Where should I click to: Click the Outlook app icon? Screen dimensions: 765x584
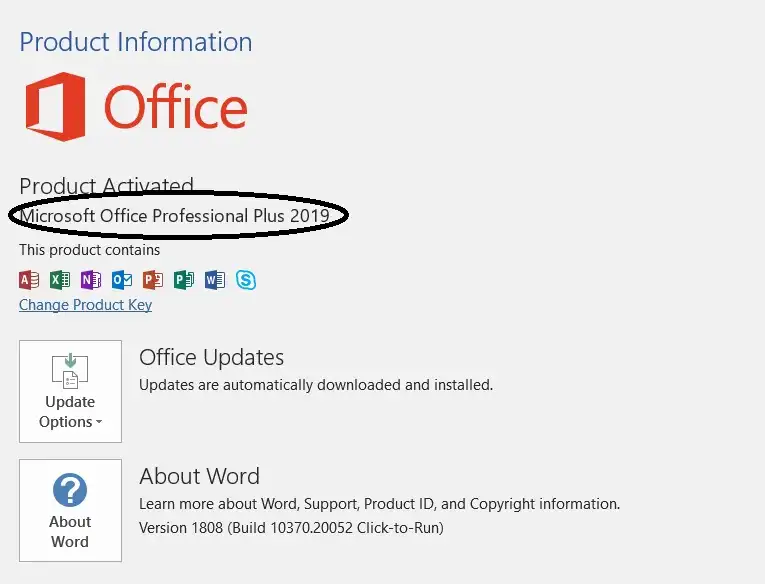(x=122, y=280)
